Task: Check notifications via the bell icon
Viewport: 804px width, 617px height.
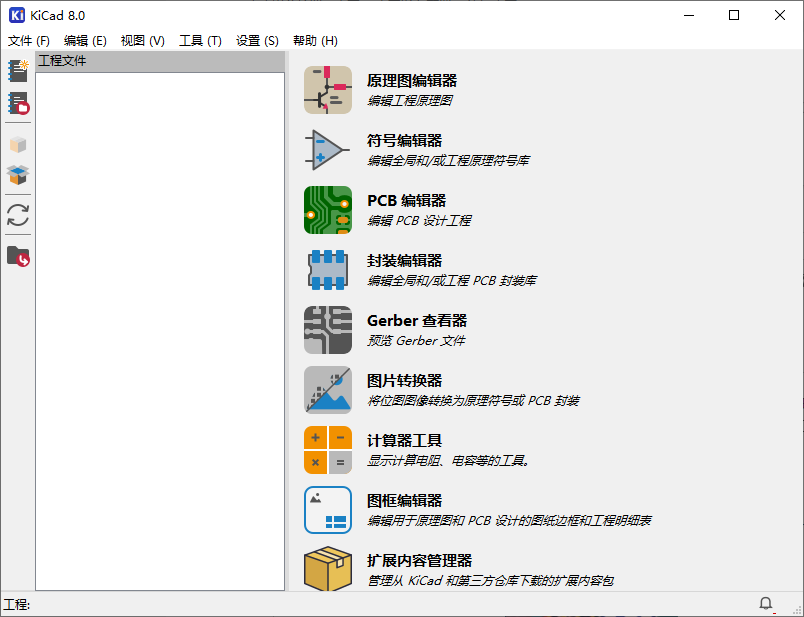Action: click(765, 604)
